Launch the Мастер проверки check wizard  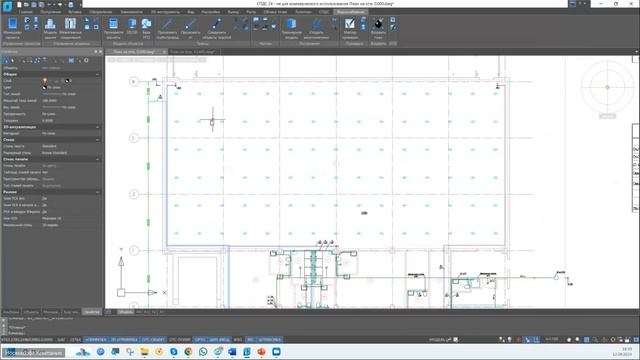pos(350,28)
